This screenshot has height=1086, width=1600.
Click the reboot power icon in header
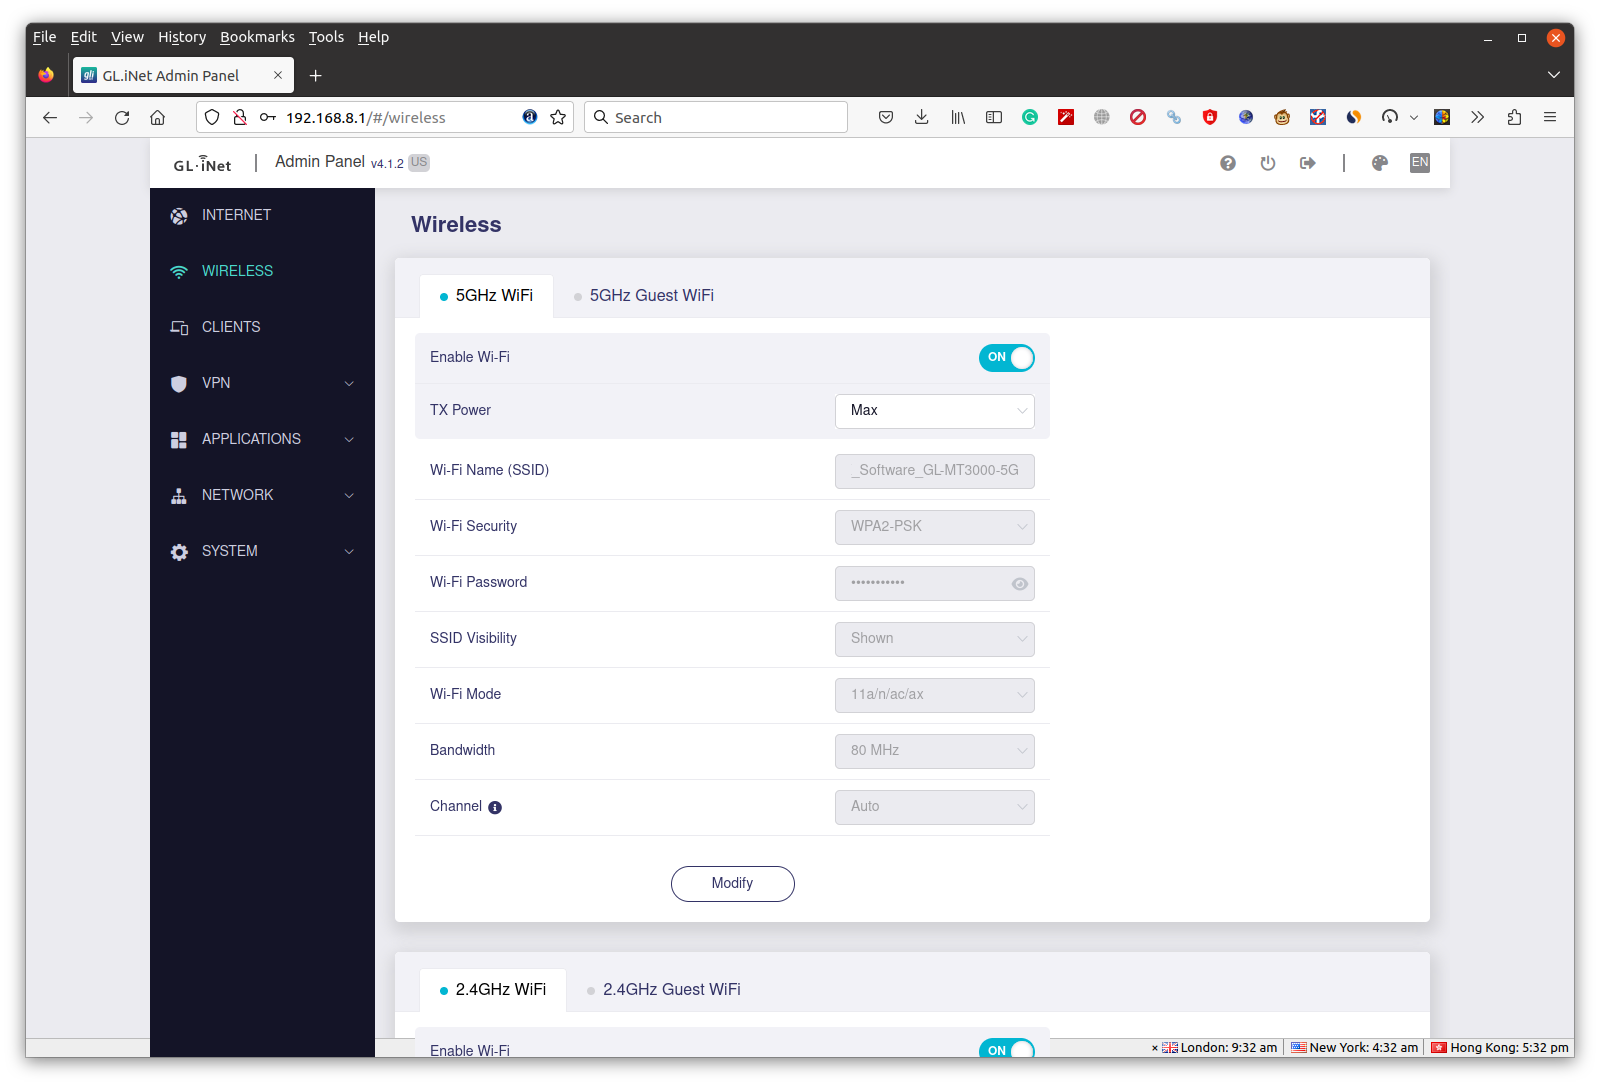[x=1267, y=163]
